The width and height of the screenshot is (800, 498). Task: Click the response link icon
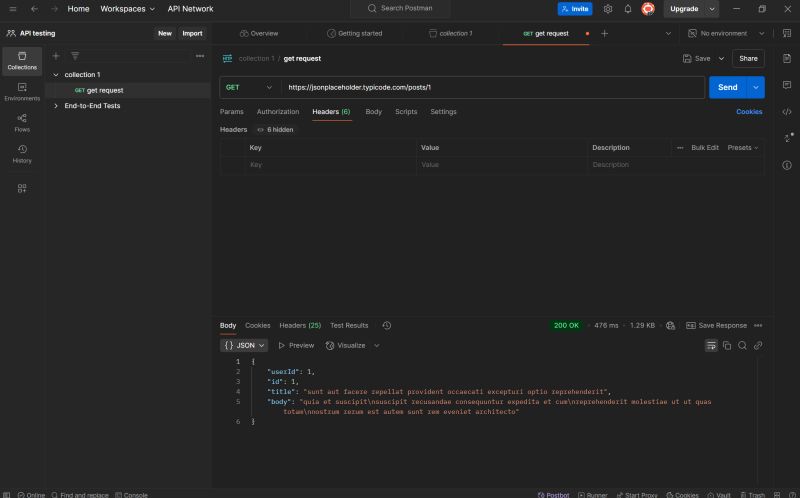[x=758, y=345]
